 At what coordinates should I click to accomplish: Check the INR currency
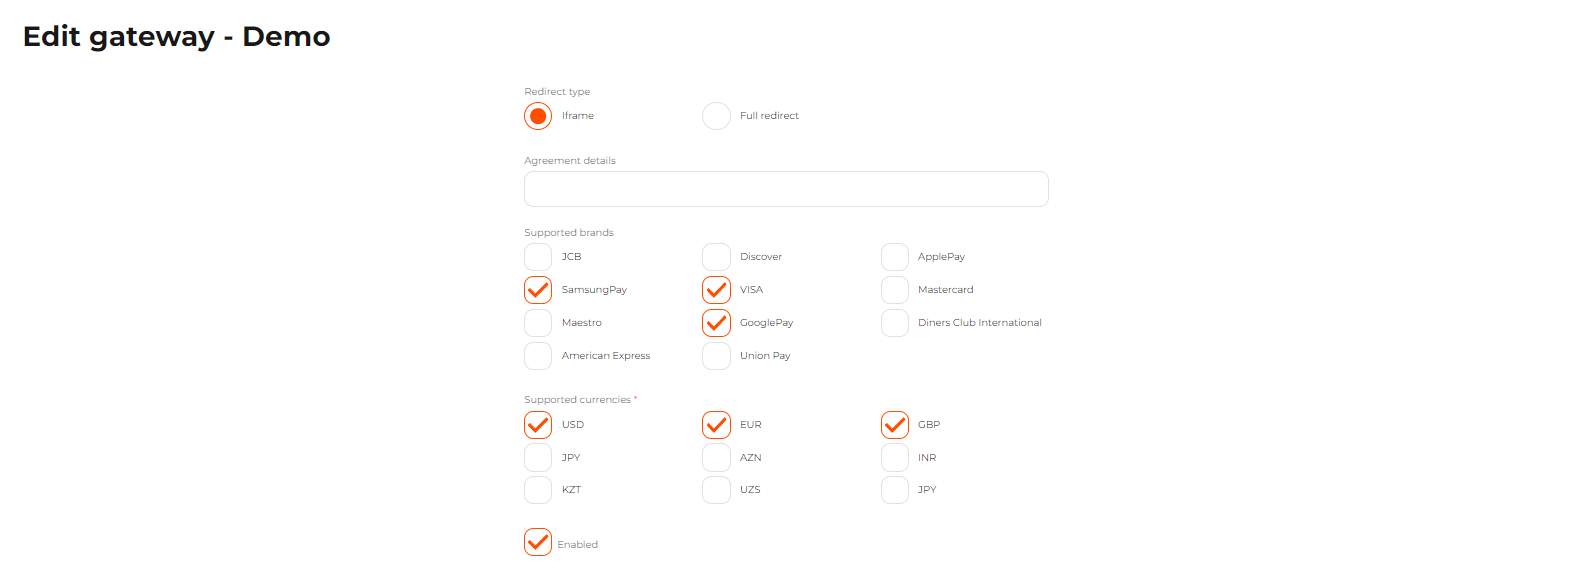[x=895, y=458]
